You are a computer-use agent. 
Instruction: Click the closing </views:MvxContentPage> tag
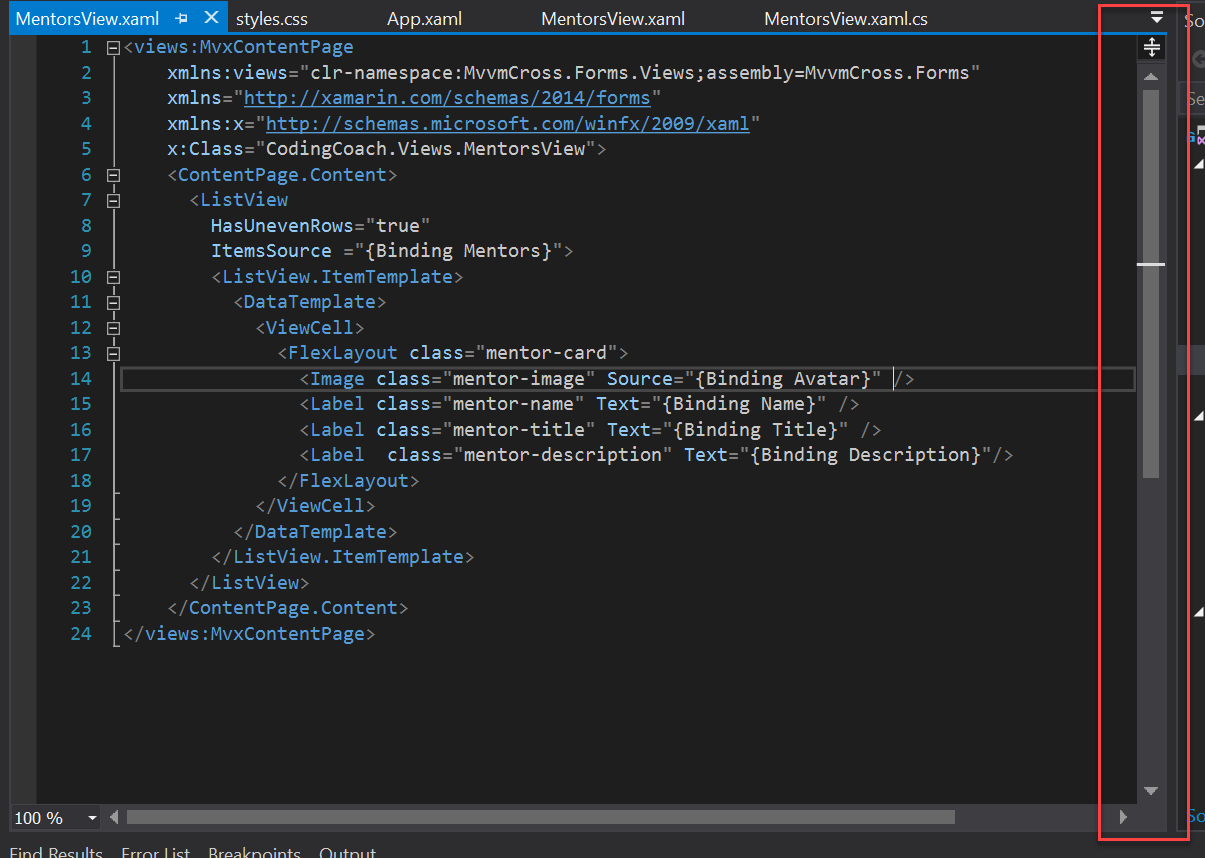point(249,634)
